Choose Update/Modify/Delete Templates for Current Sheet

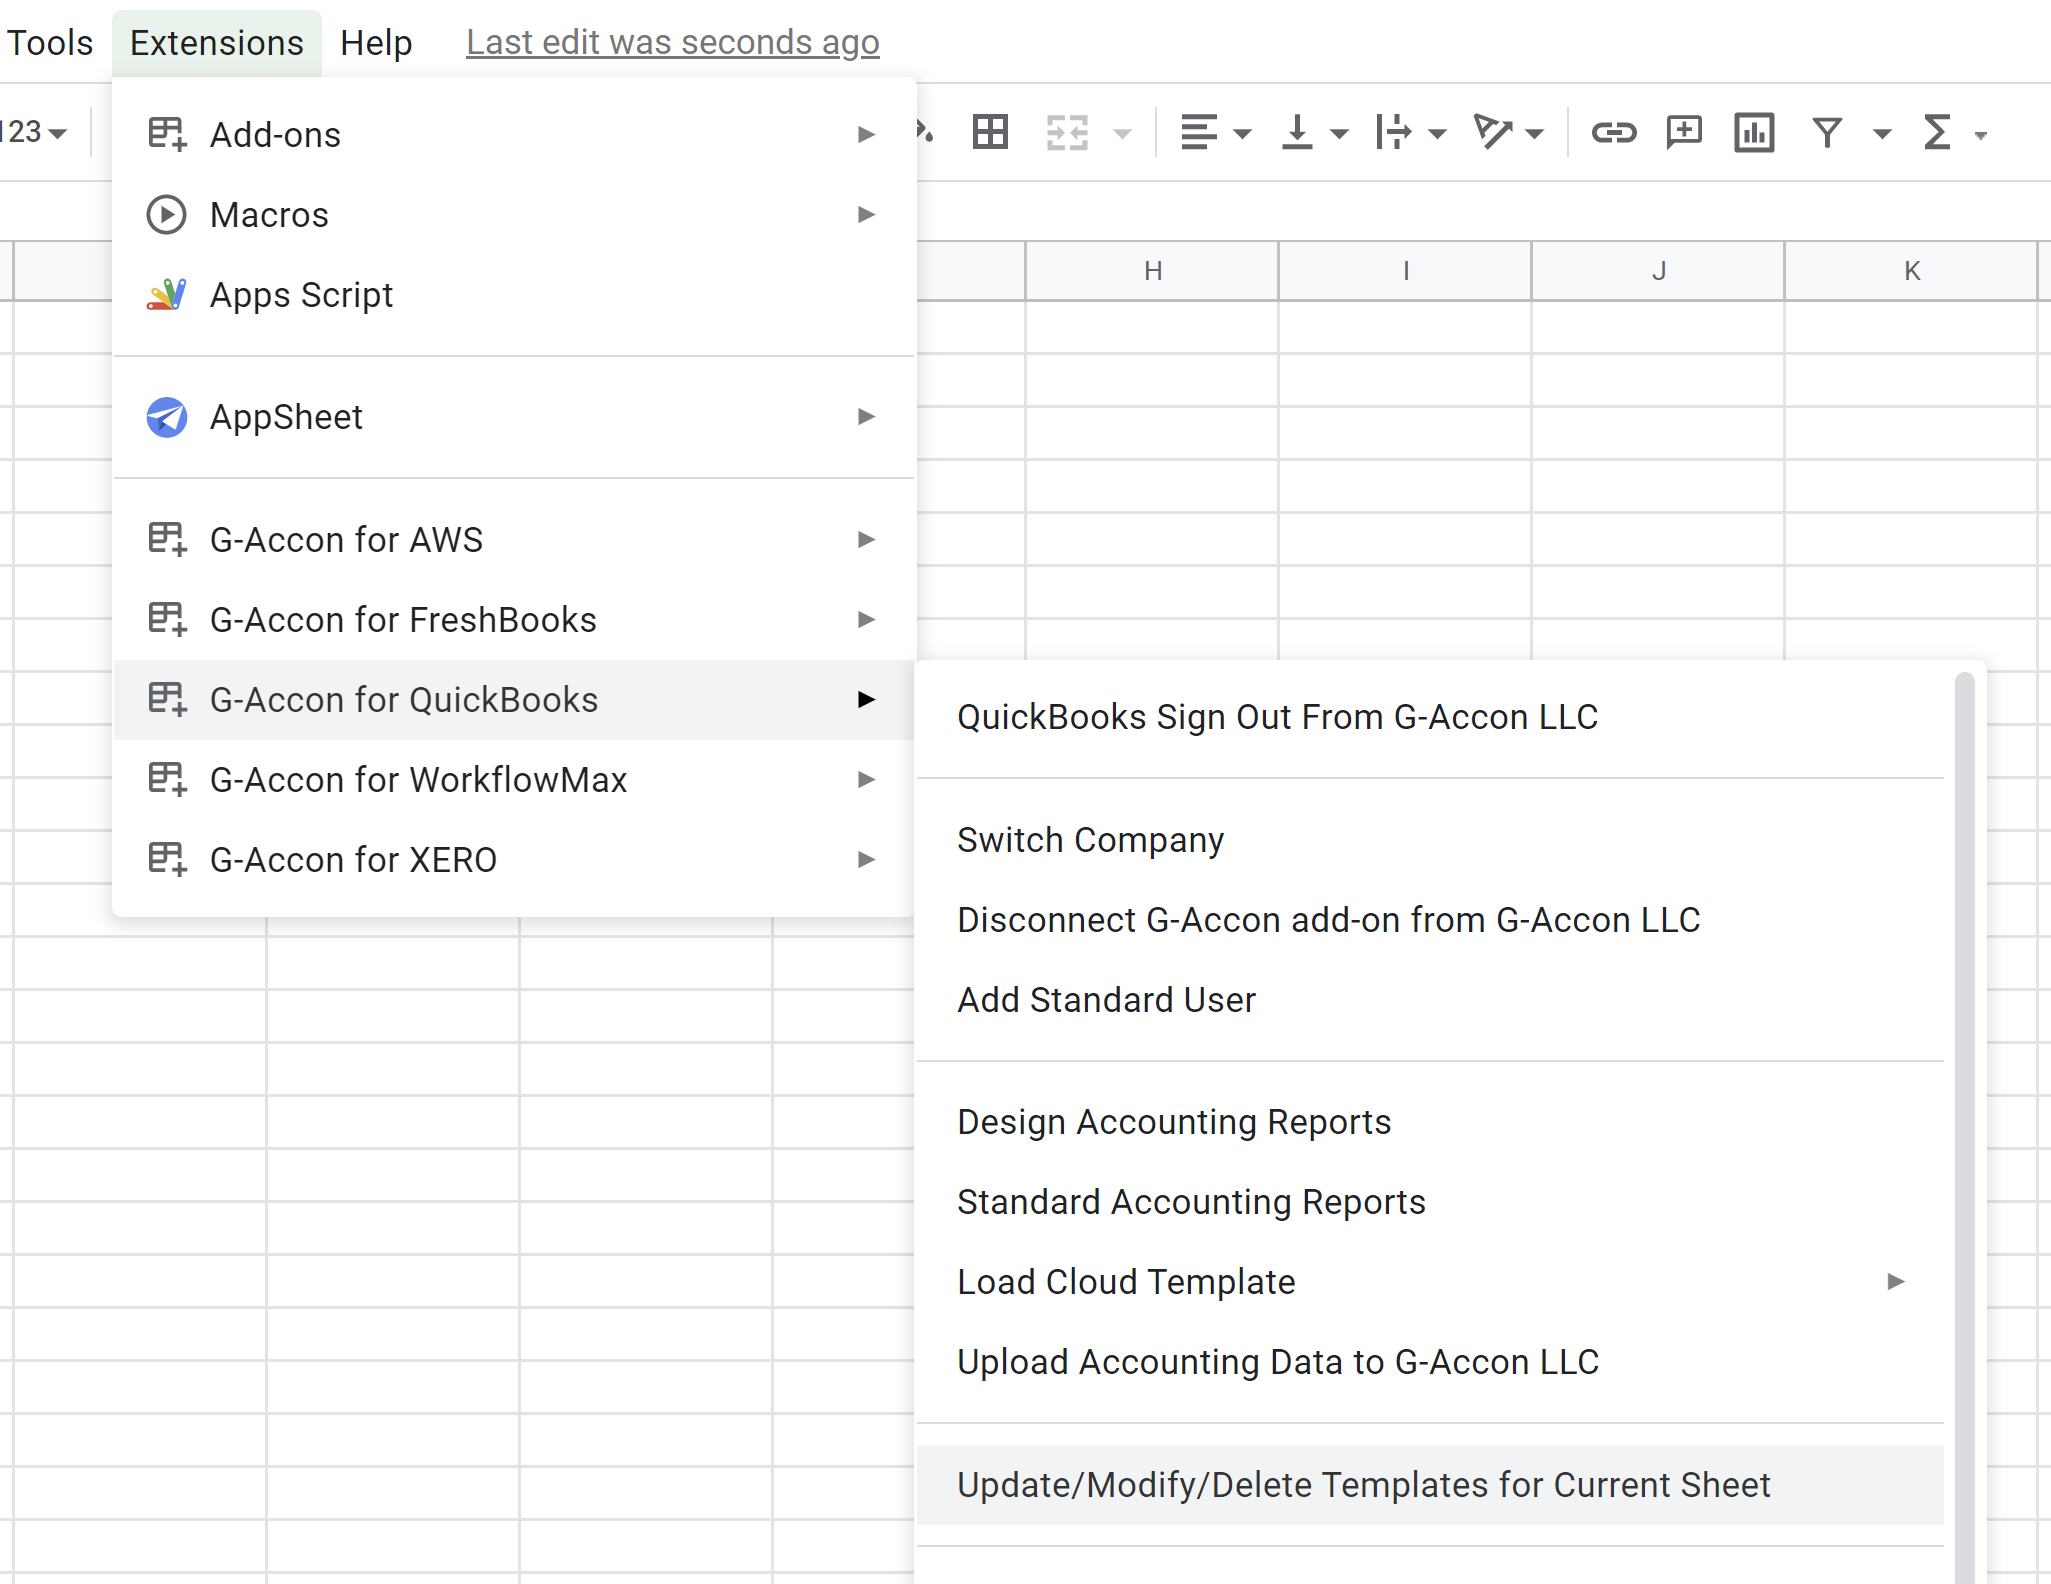coord(1430,1485)
